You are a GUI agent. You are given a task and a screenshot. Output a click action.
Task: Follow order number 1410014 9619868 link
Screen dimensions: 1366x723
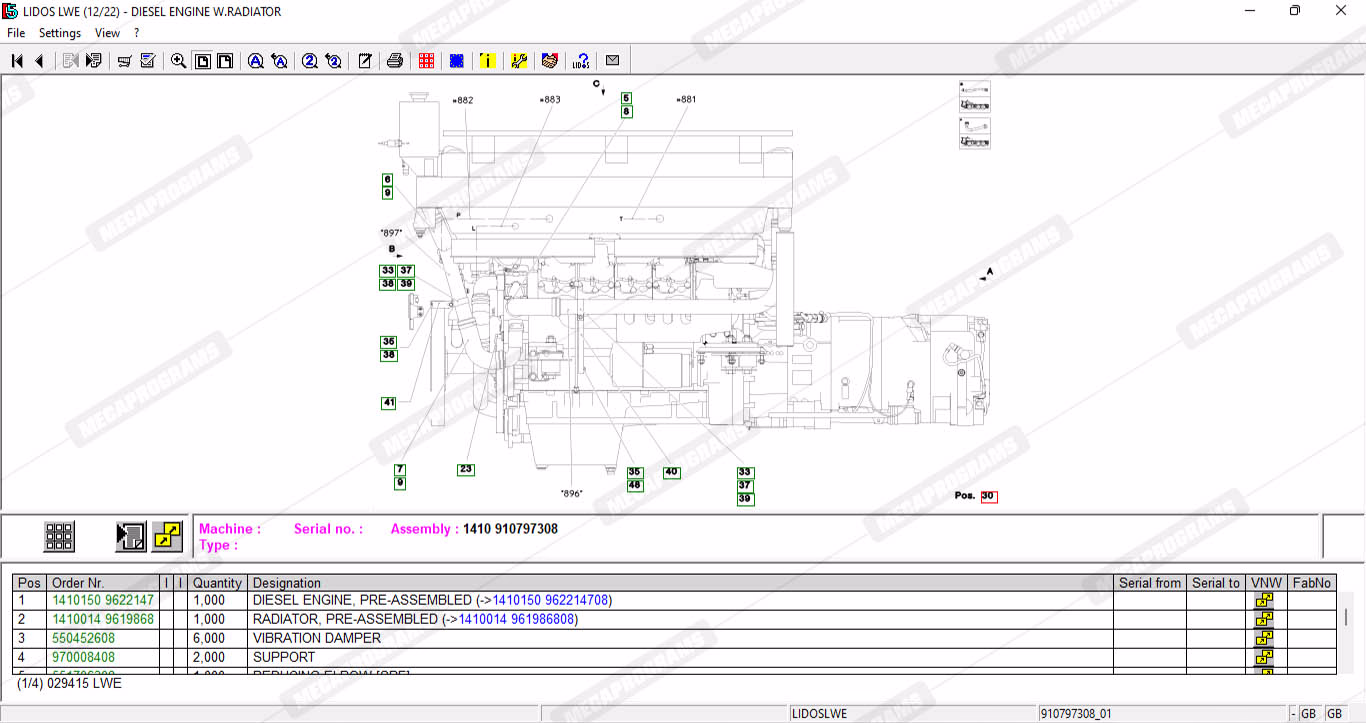[103, 619]
